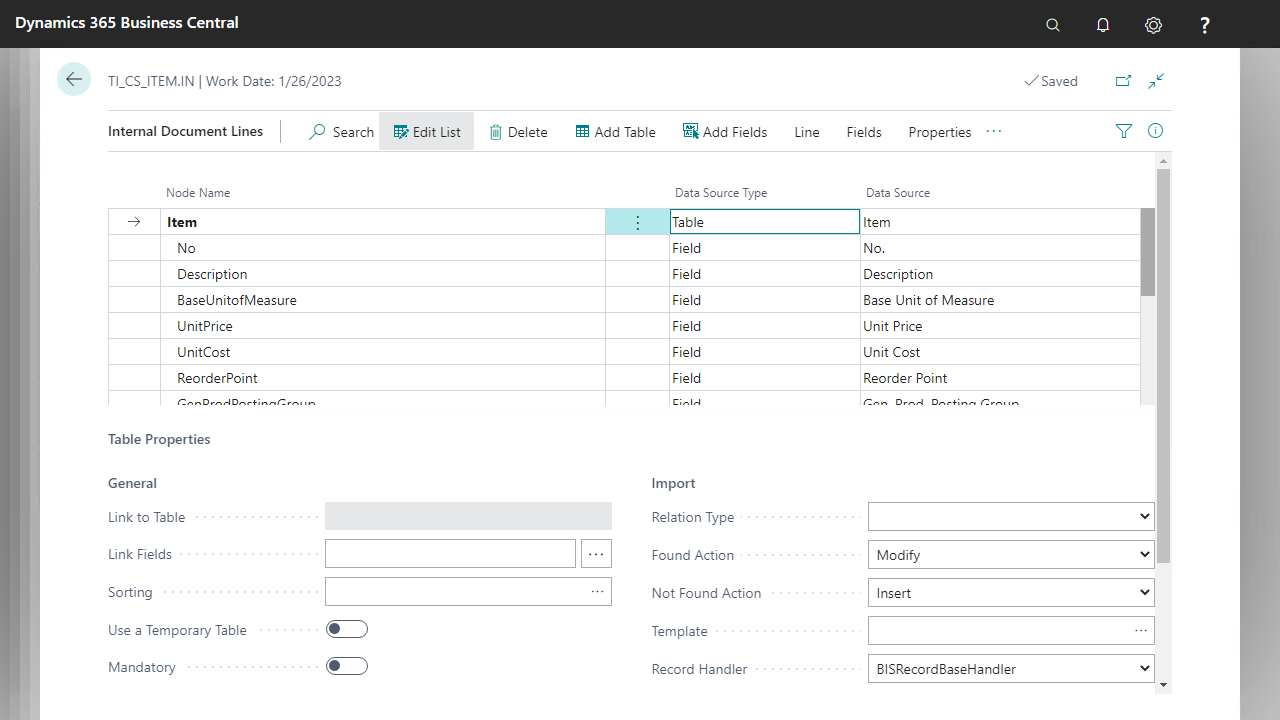1280x720 pixels.
Task: Toggle Use a Temporary Table switch
Action: click(347, 629)
